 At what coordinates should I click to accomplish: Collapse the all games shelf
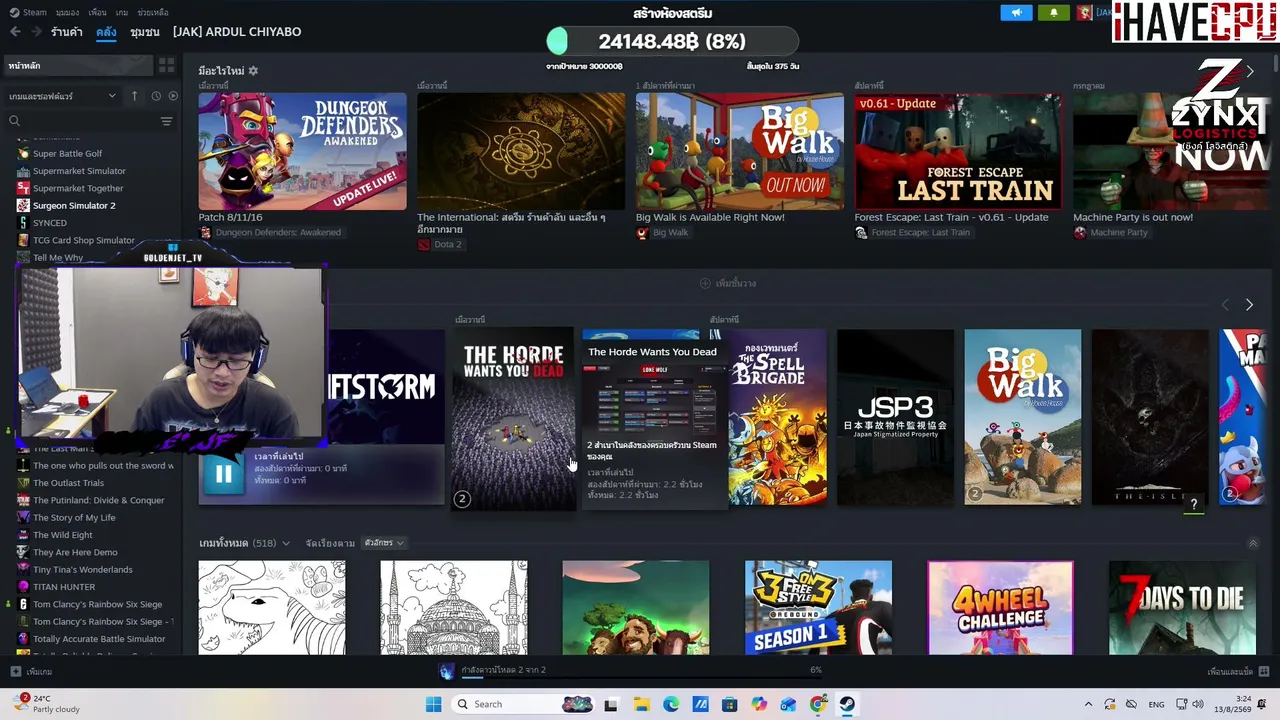[x=1253, y=544]
